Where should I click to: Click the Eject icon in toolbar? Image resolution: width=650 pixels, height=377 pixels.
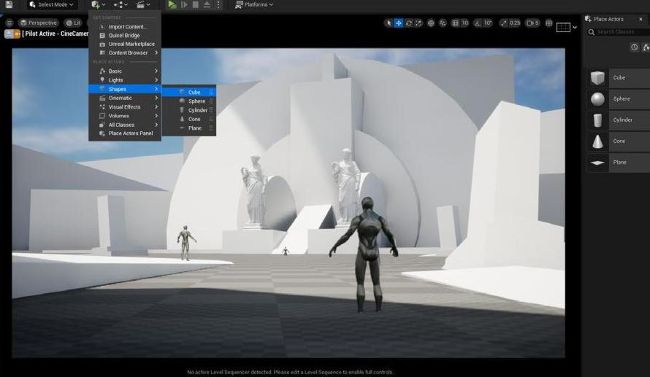click(x=206, y=5)
